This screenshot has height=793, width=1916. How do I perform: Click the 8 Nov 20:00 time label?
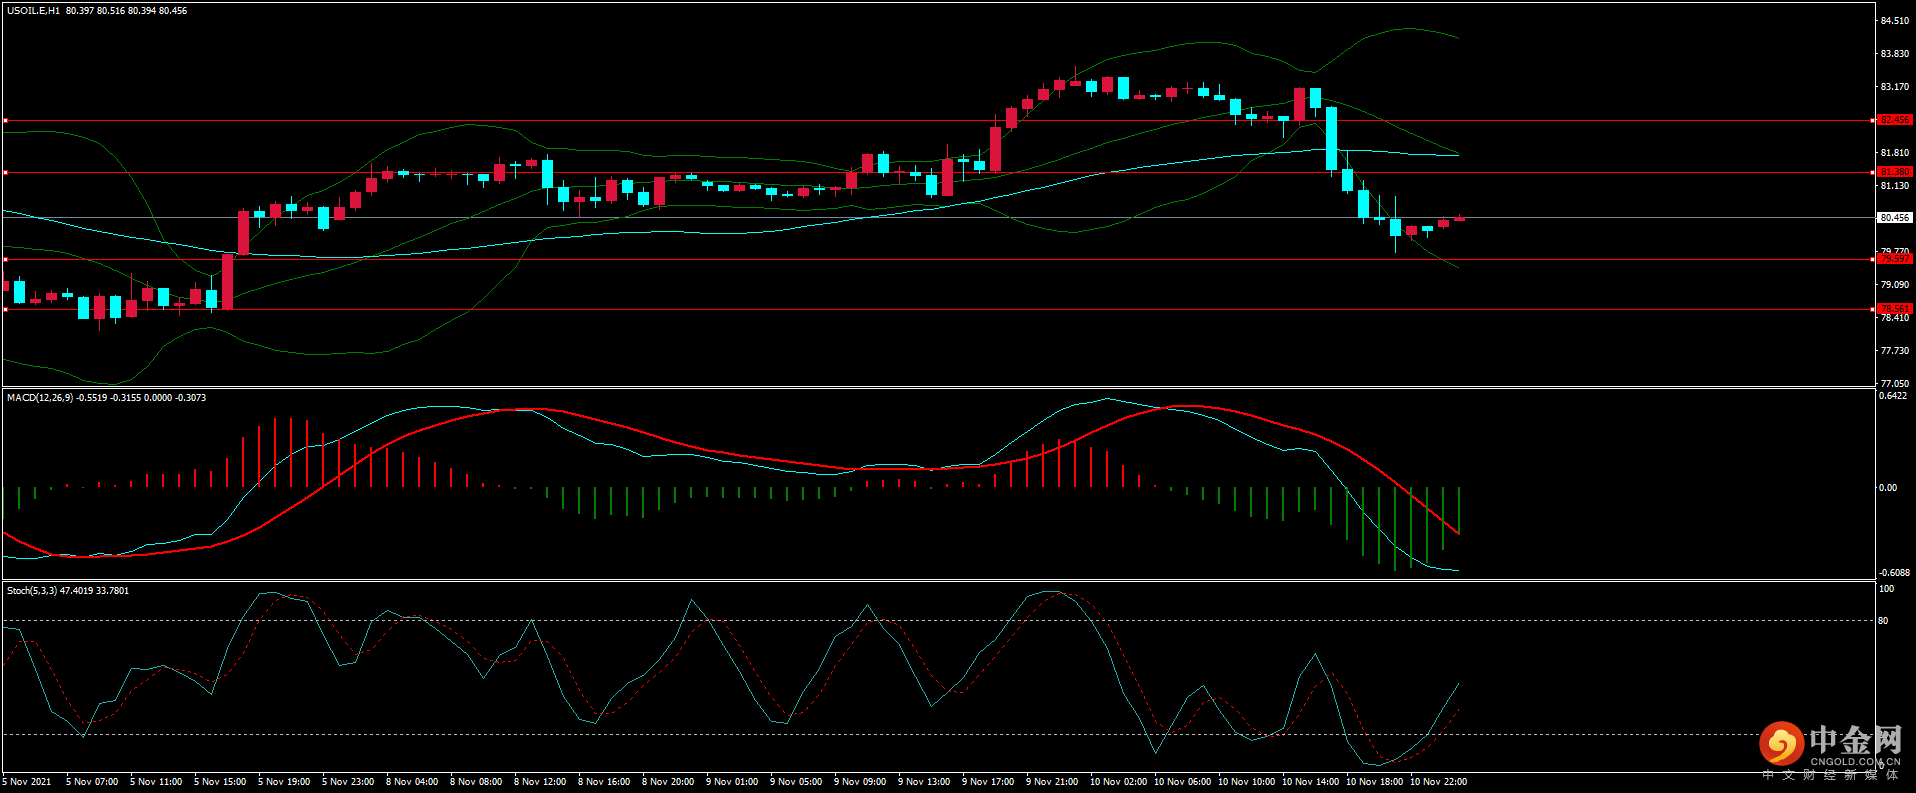pyautogui.click(x=668, y=782)
